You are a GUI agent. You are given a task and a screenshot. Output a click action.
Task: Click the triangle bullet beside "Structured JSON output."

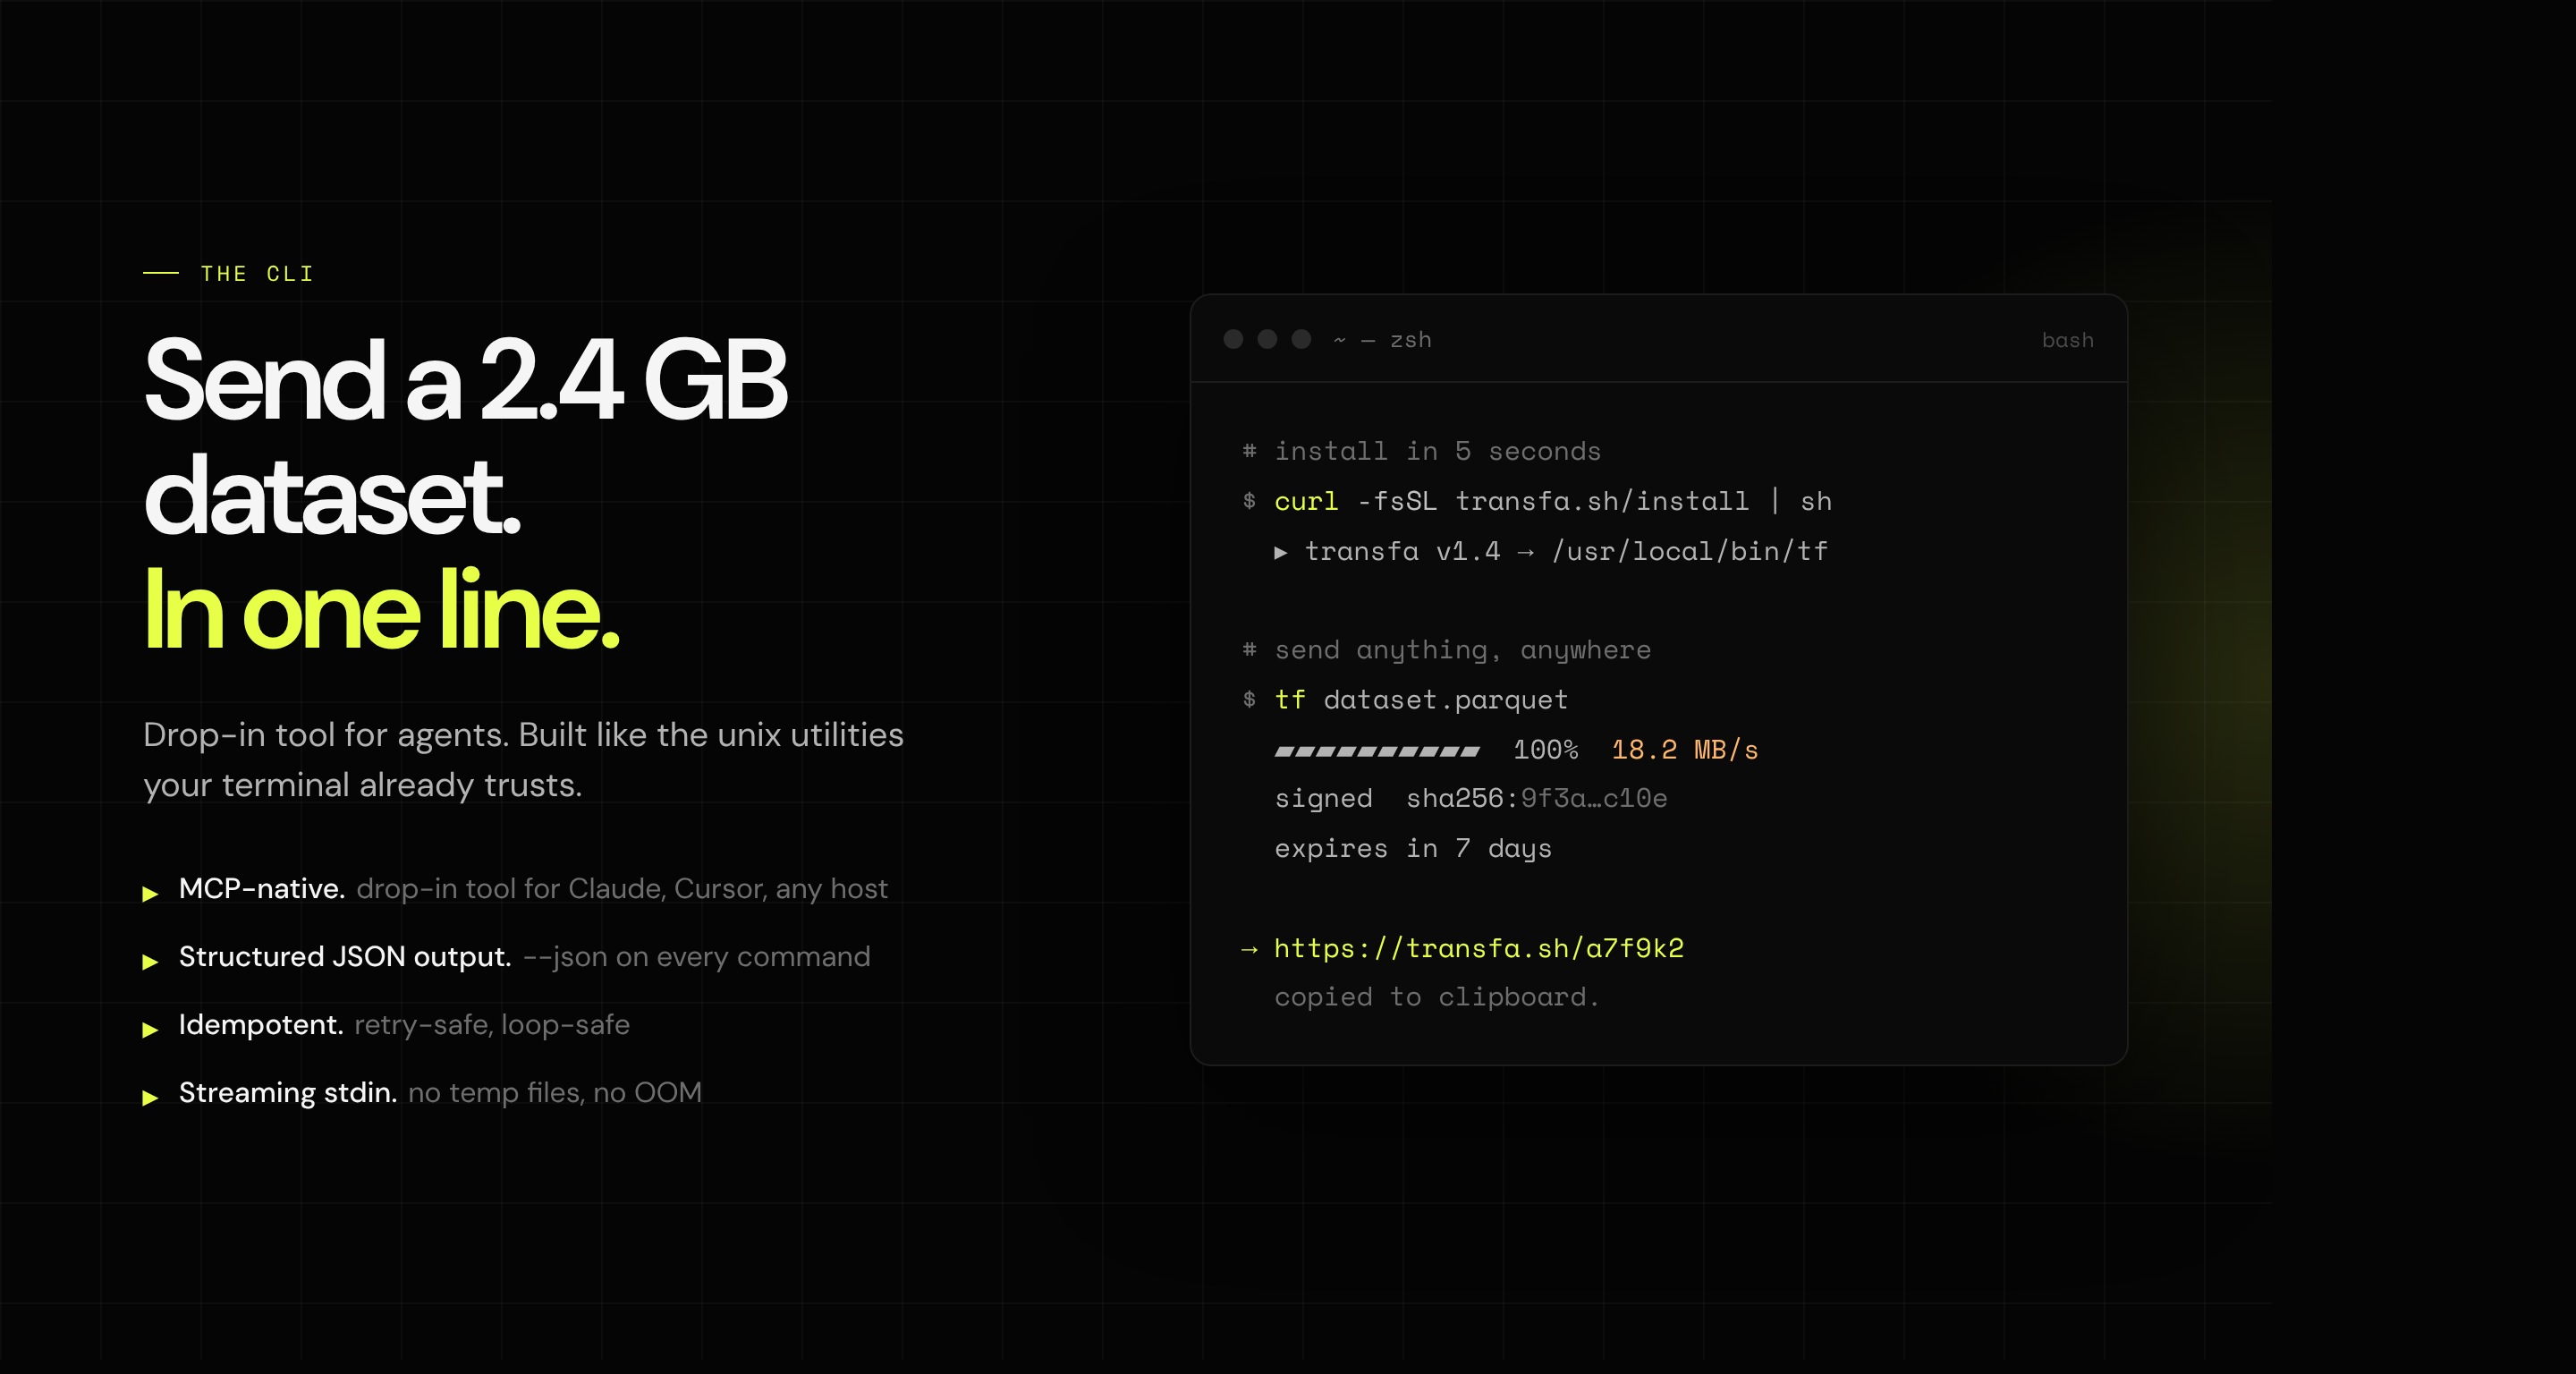[x=150, y=961]
